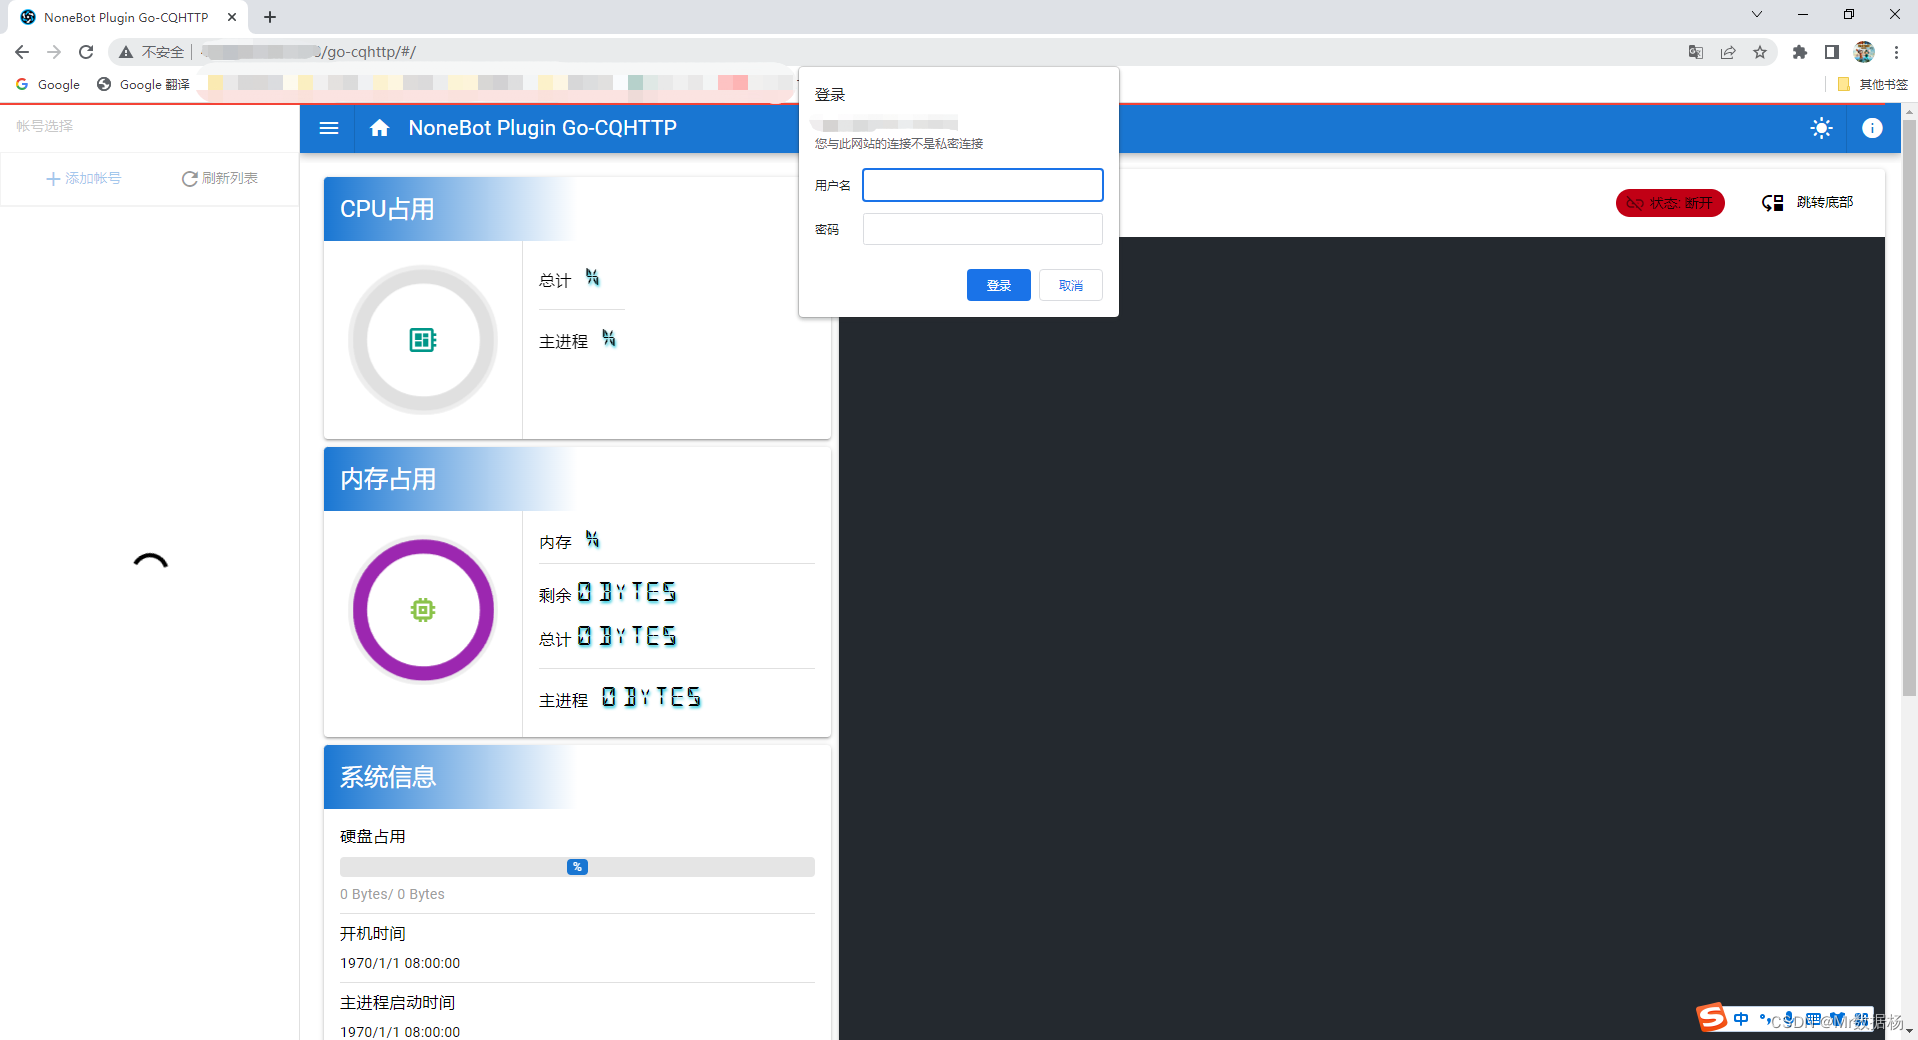
Task: Click 跳转底部 jump to bottom button
Action: 1807,203
